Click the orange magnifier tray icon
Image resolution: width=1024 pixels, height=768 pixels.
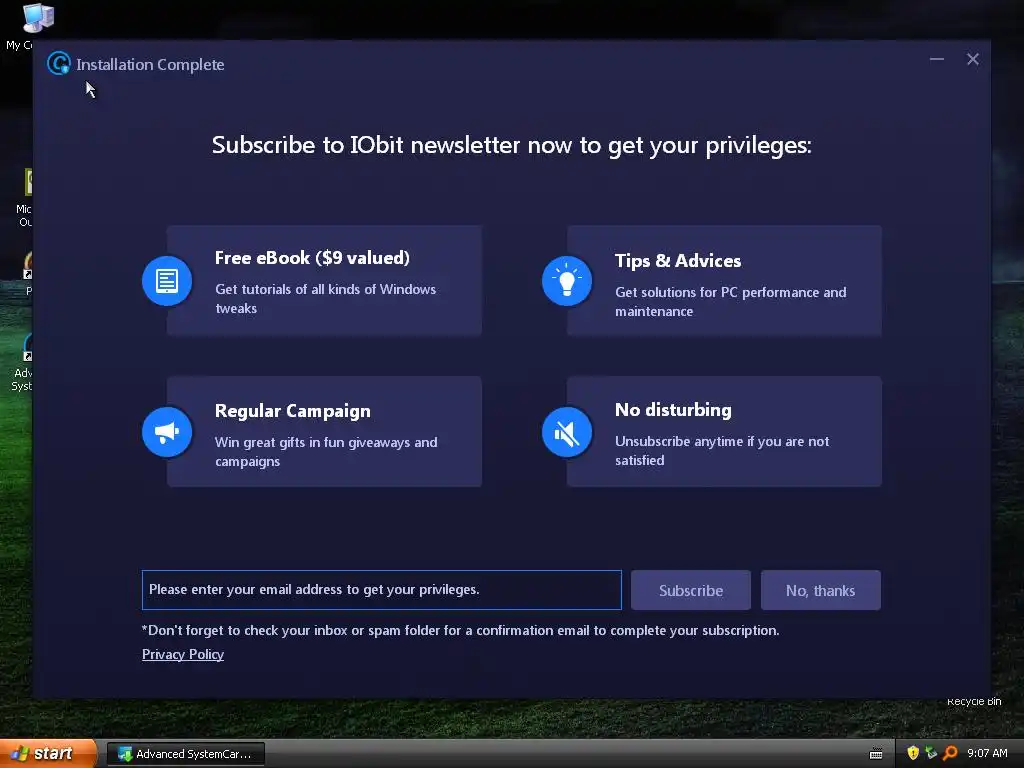pyautogui.click(x=950, y=753)
